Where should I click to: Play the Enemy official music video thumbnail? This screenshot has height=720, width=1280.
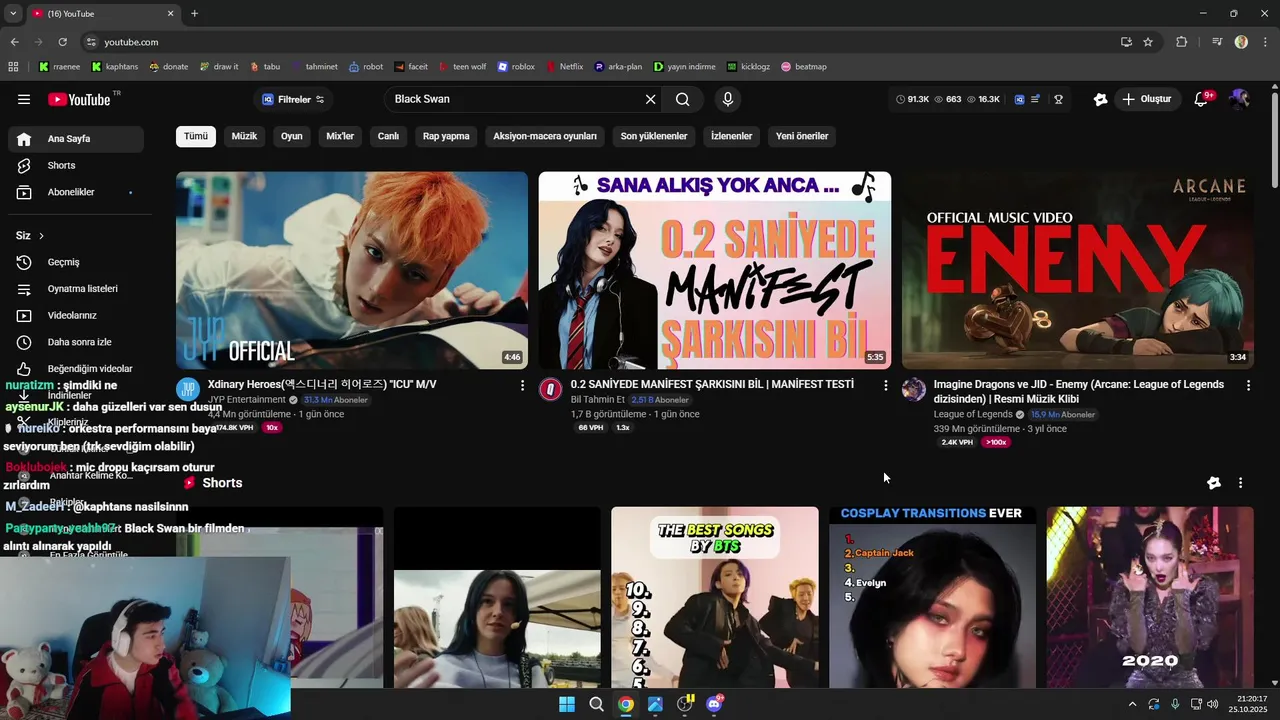pyautogui.click(x=1078, y=270)
